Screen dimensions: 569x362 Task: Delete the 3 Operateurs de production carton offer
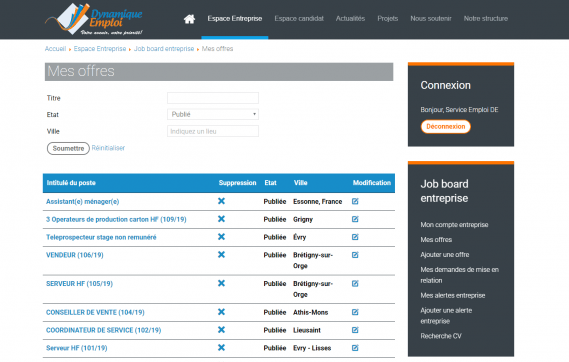click(x=221, y=219)
